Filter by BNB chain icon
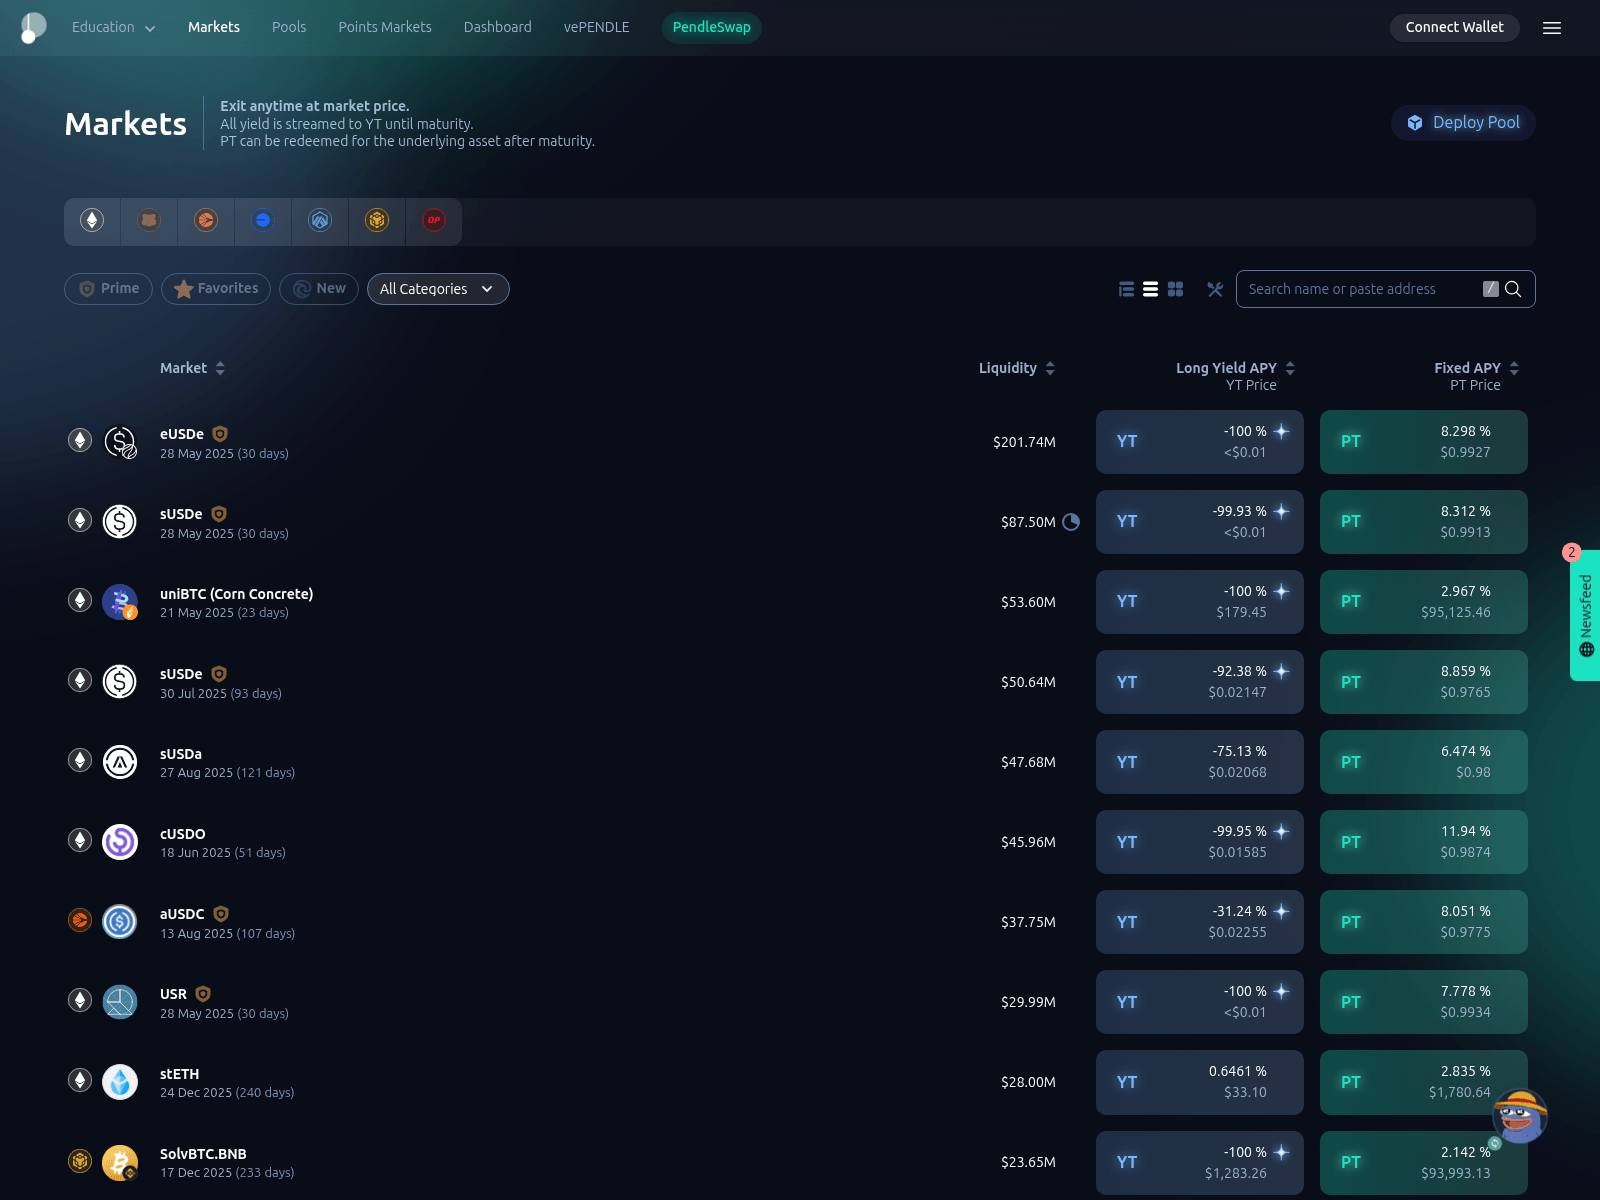The height and width of the screenshot is (1200, 1600). click(x=377, y=220)
